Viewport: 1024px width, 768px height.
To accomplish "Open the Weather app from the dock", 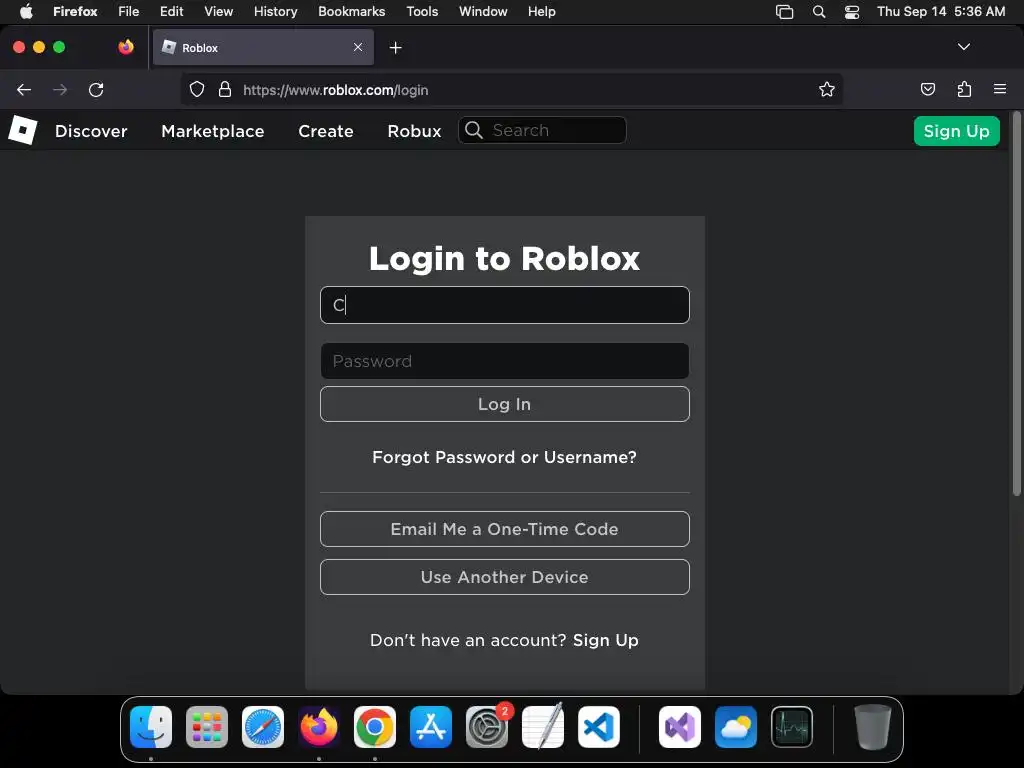I will click(736, 727).
